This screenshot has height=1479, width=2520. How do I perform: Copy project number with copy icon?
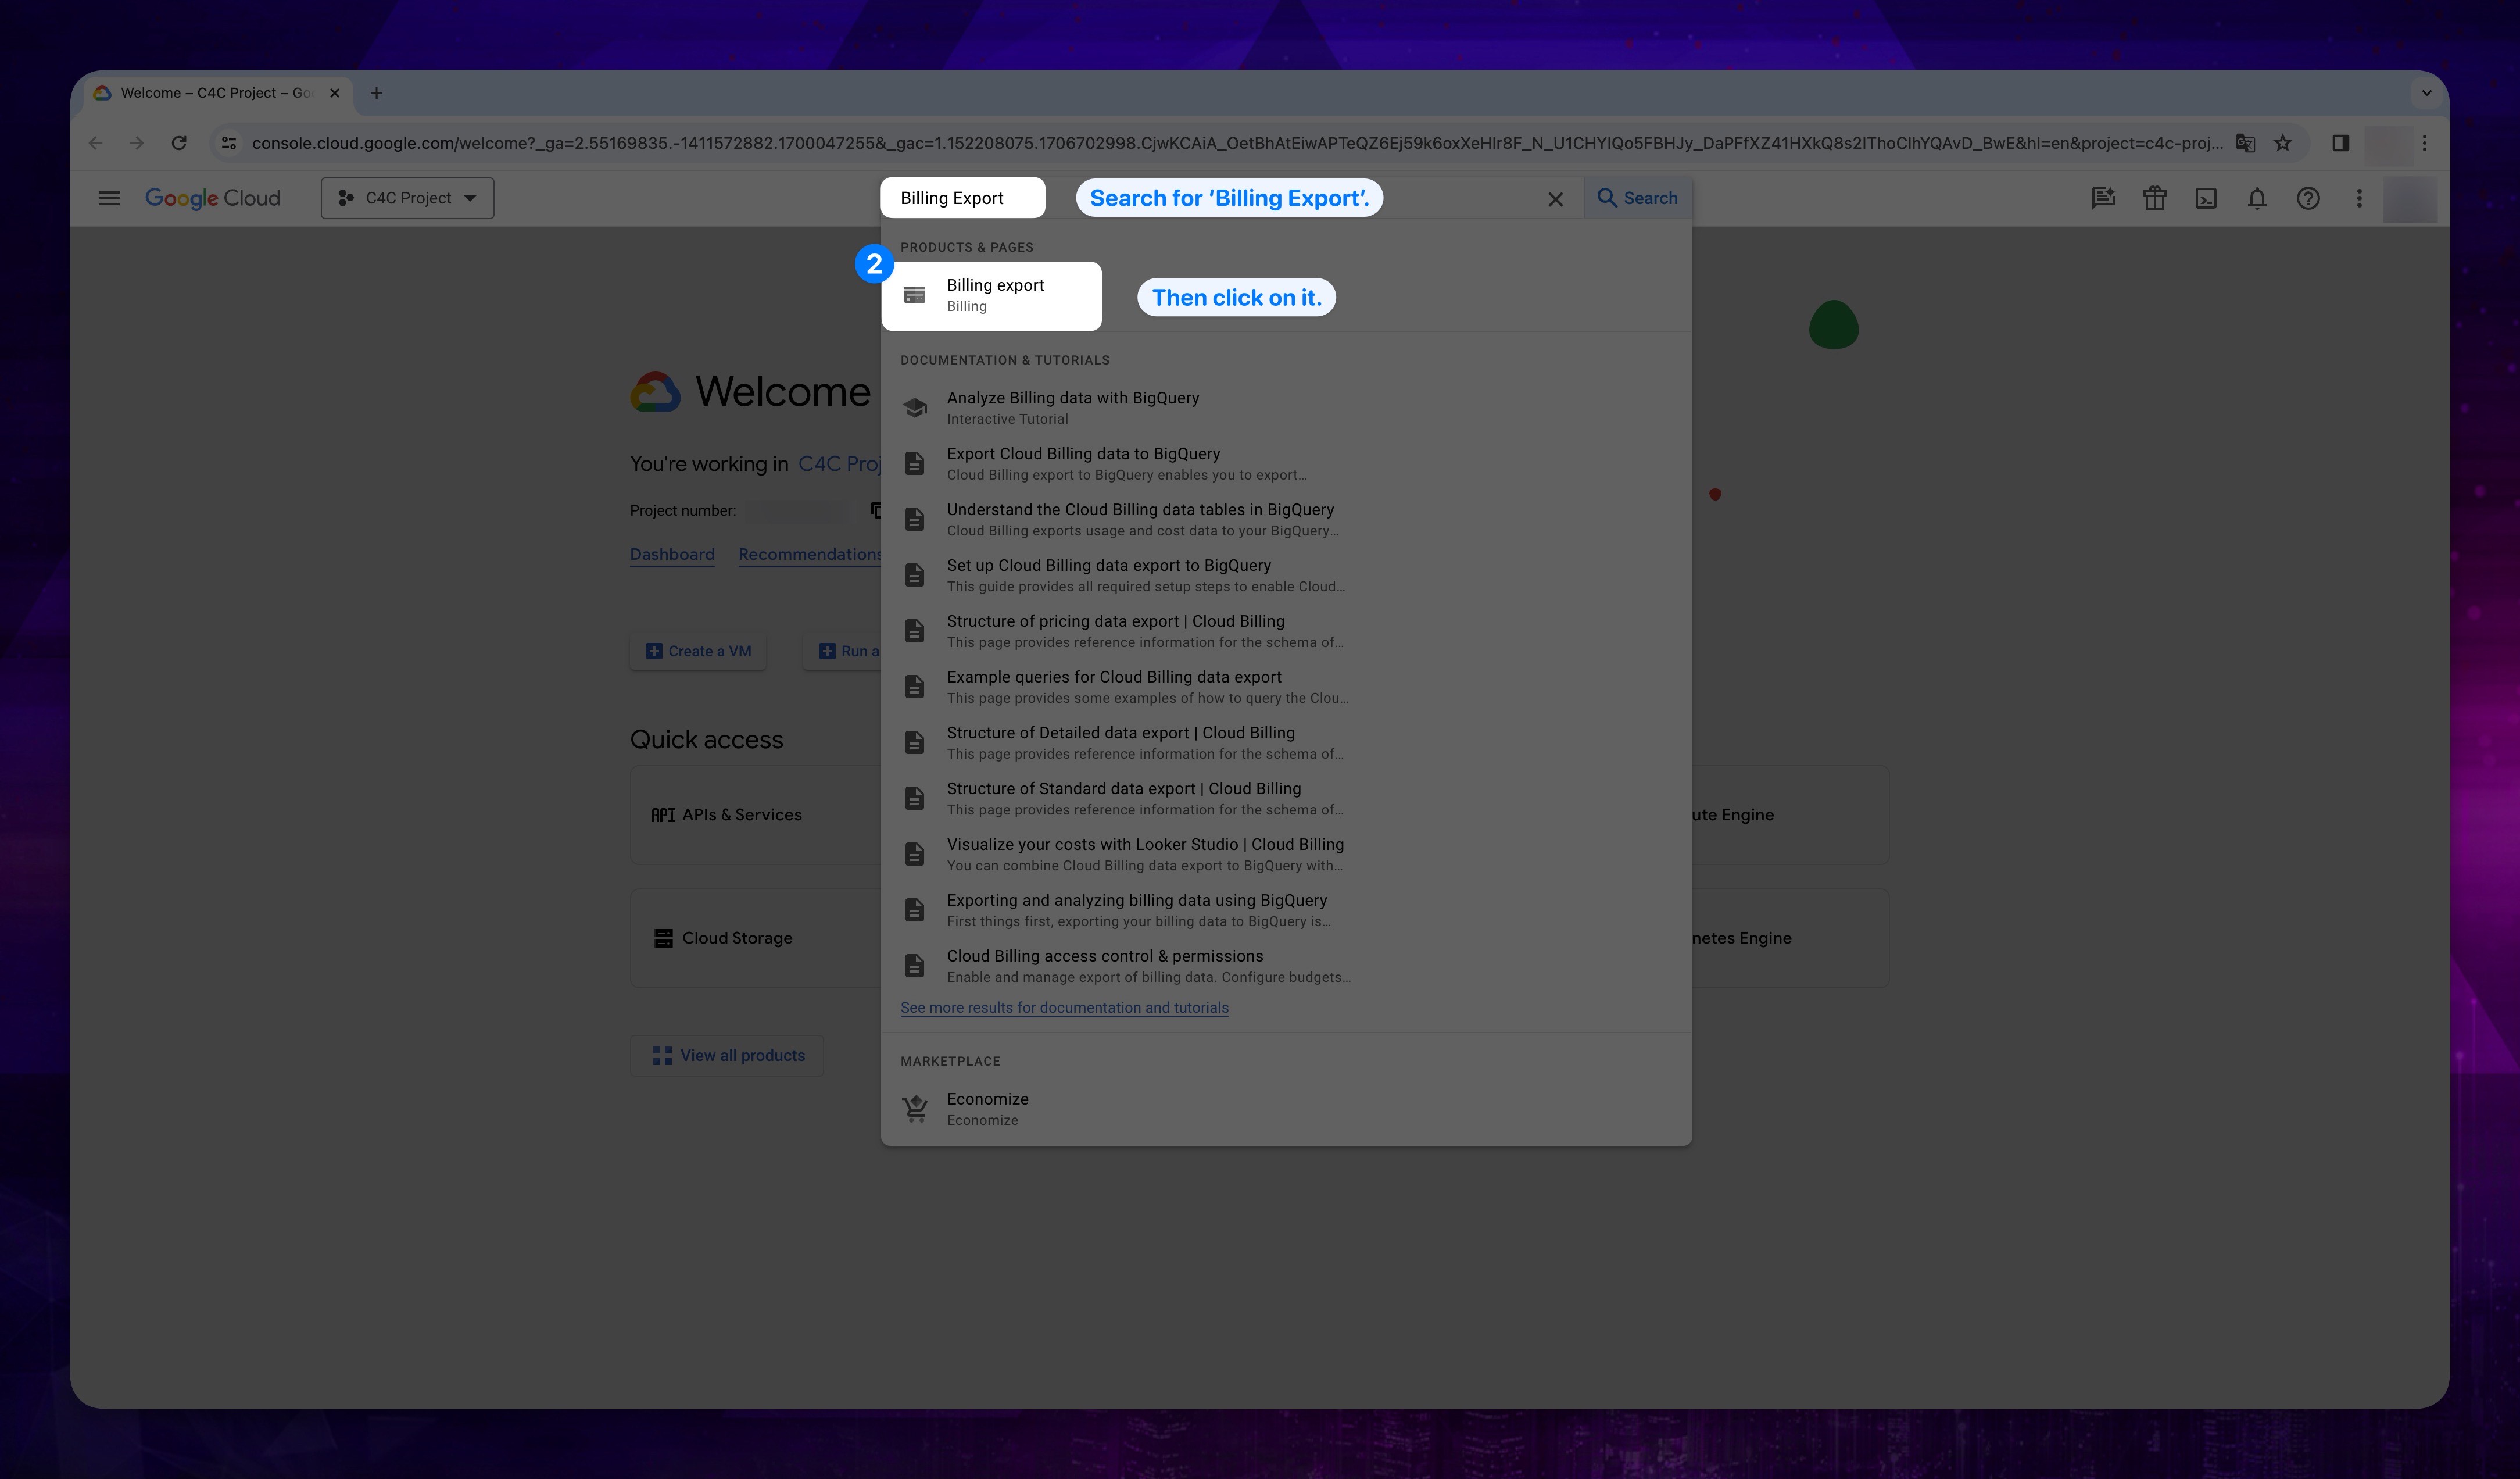pos(876,511)
